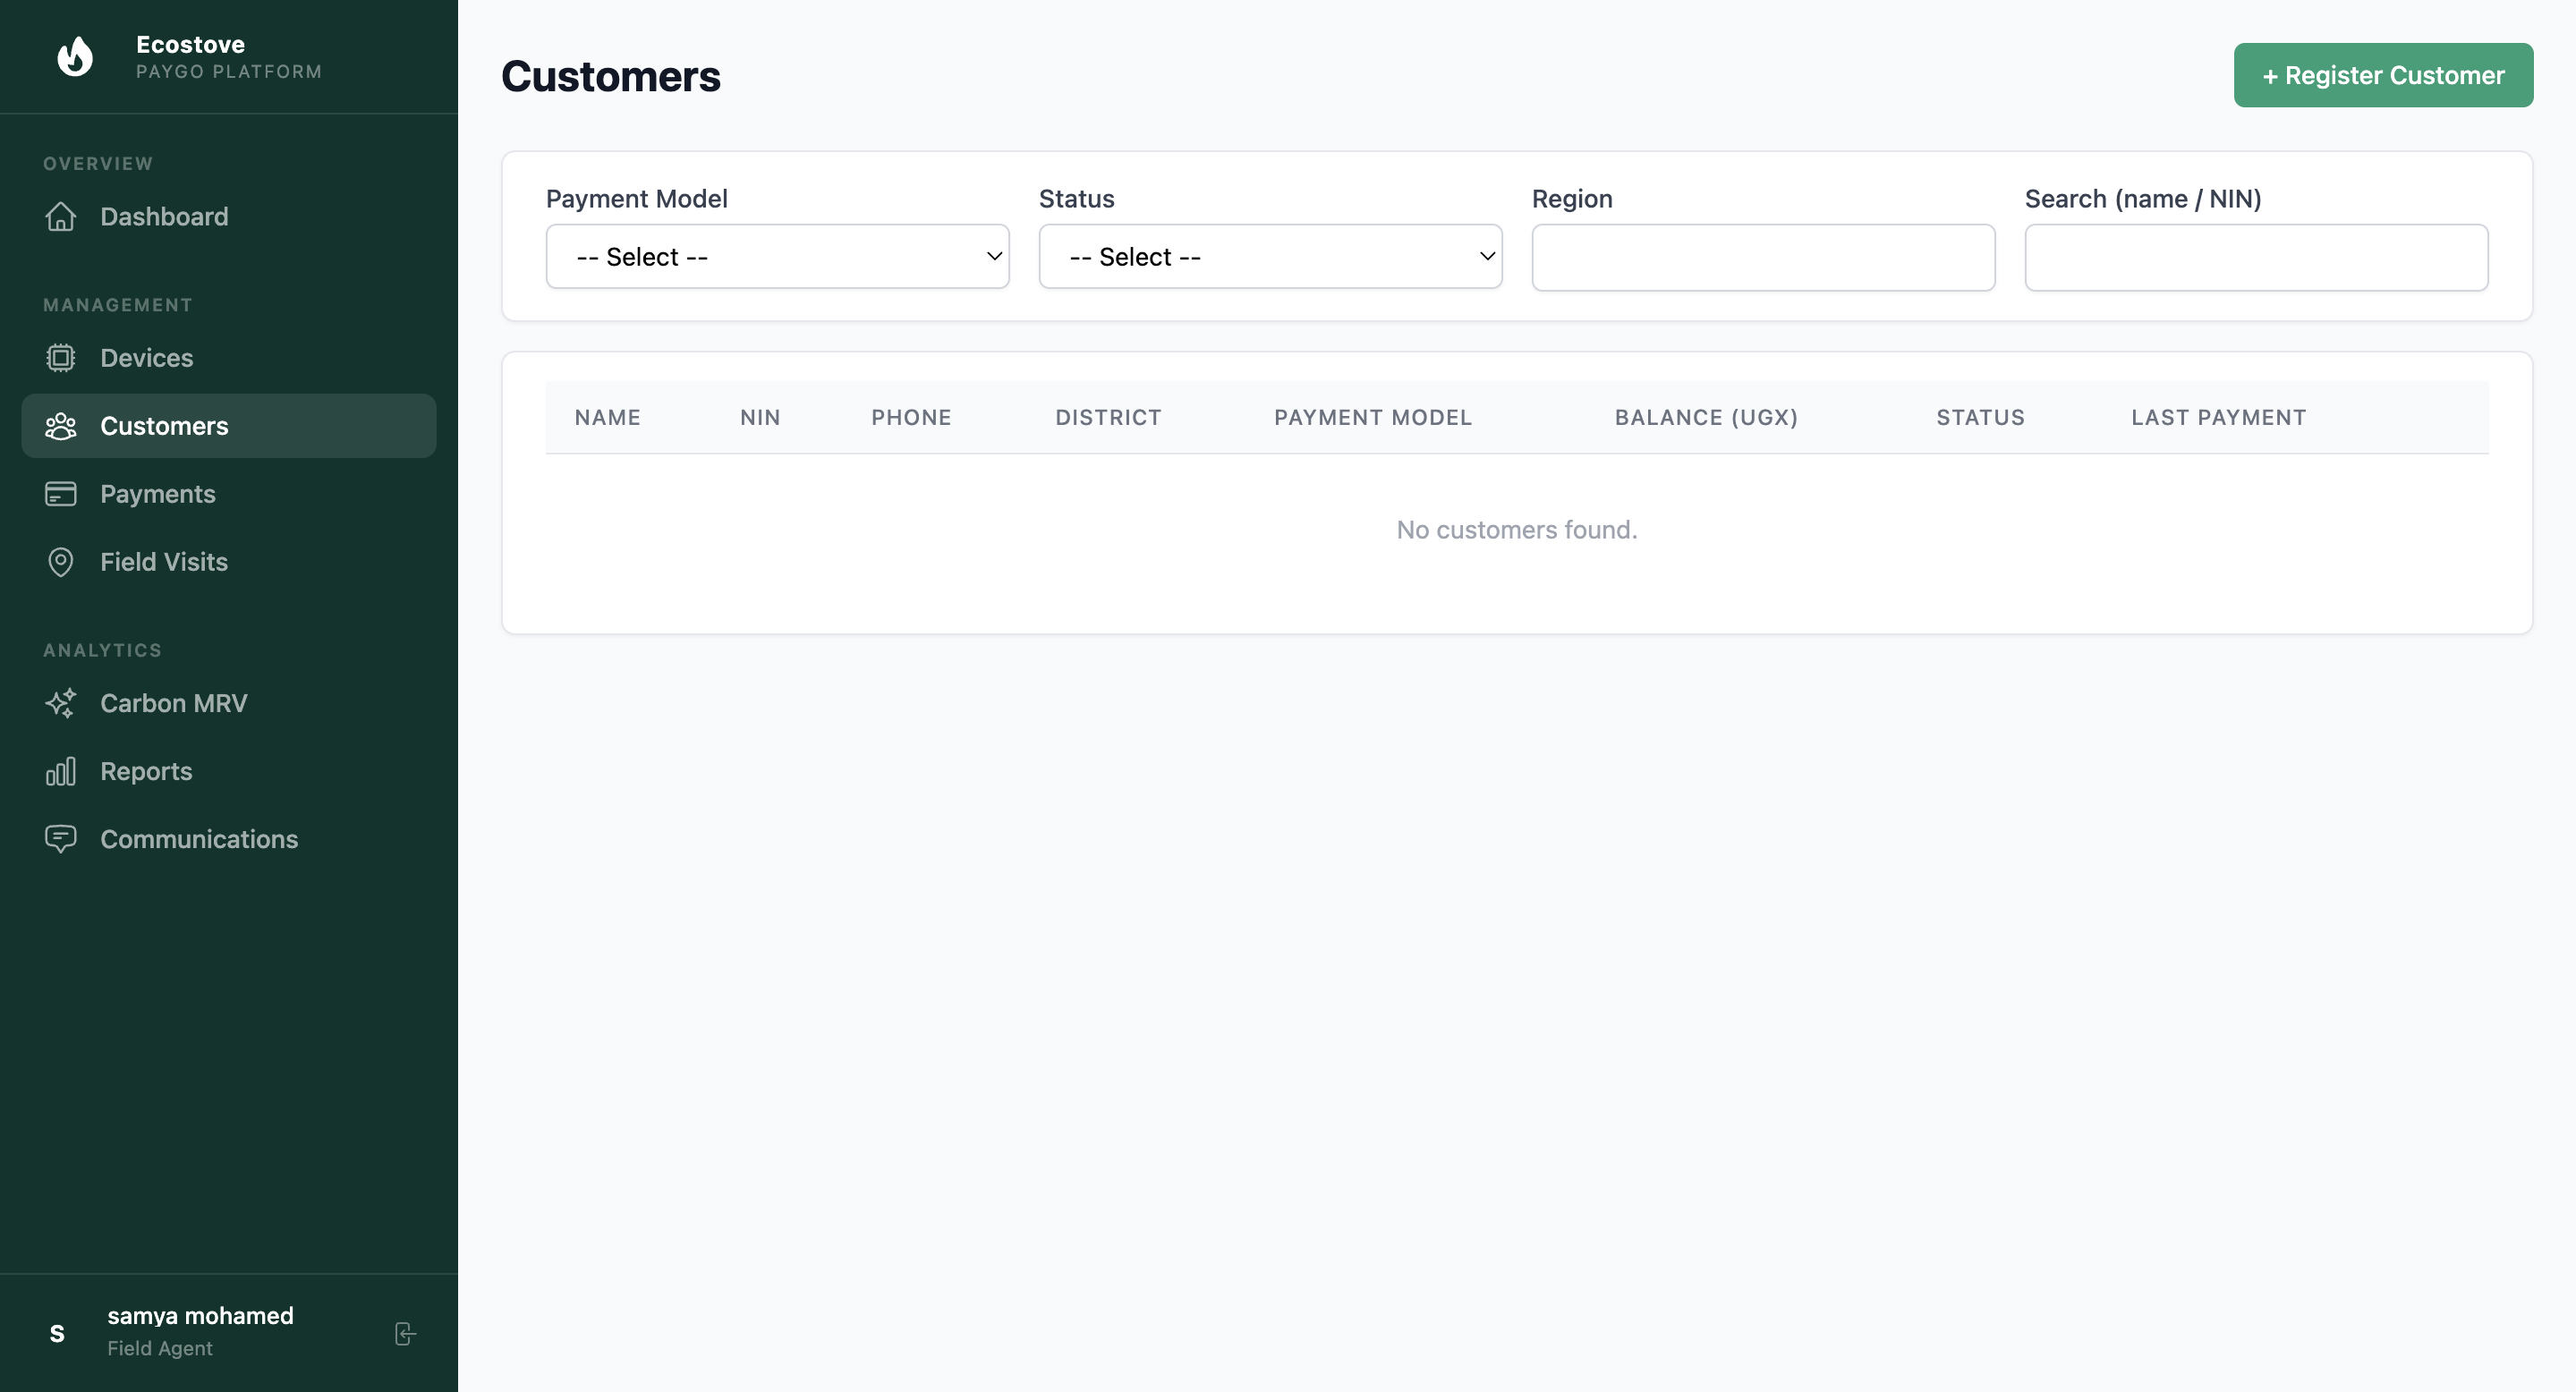Click the user avatar circle labeled S
The height and width of the screenshot is (1392, 2576).
coord(57,1333)
